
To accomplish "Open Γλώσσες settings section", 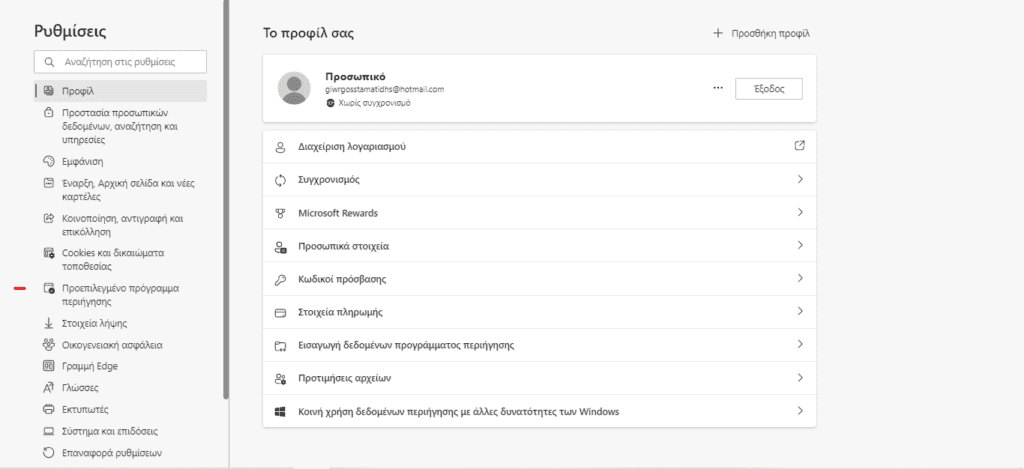I will (x=79, y=388).
